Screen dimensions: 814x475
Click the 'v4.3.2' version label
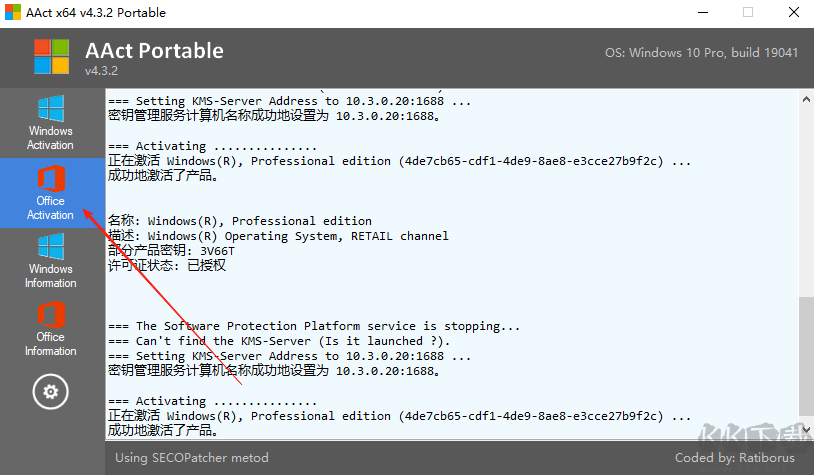point(101,71)
